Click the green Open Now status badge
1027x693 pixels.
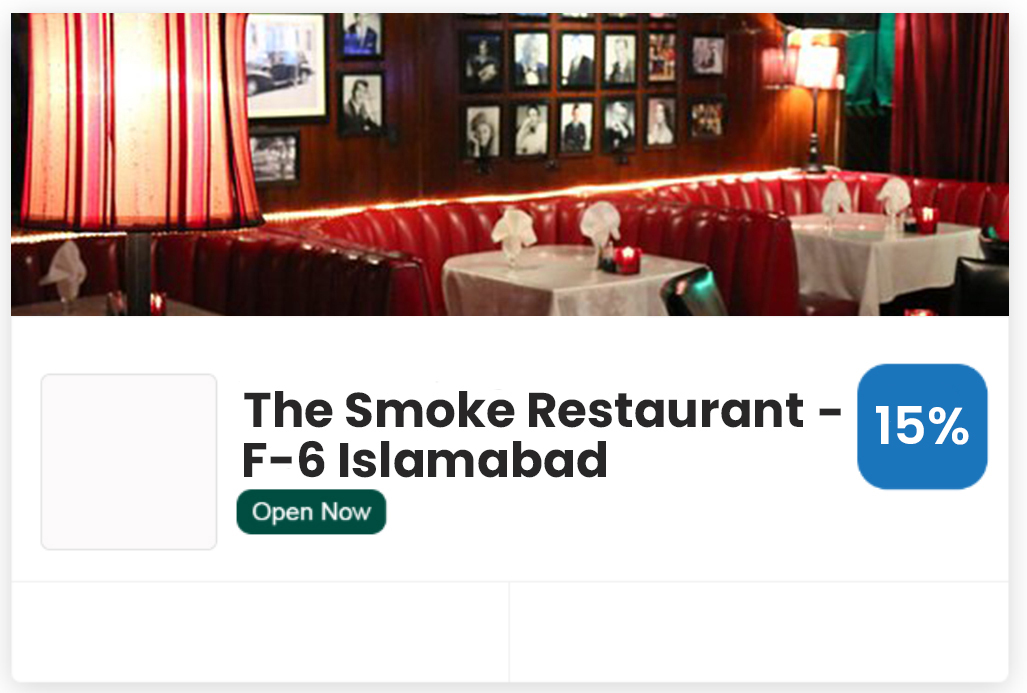(x=311, y=512)
